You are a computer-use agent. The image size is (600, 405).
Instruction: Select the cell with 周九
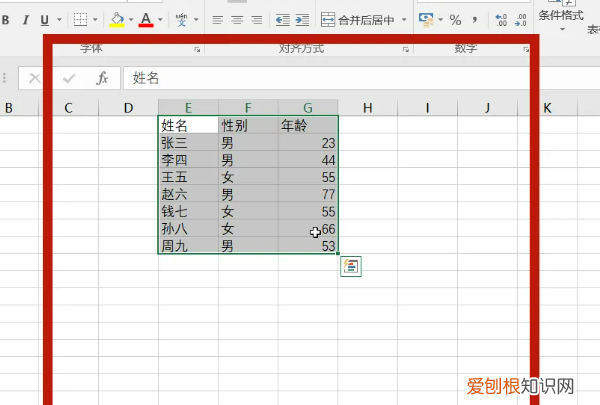(188, 245)
